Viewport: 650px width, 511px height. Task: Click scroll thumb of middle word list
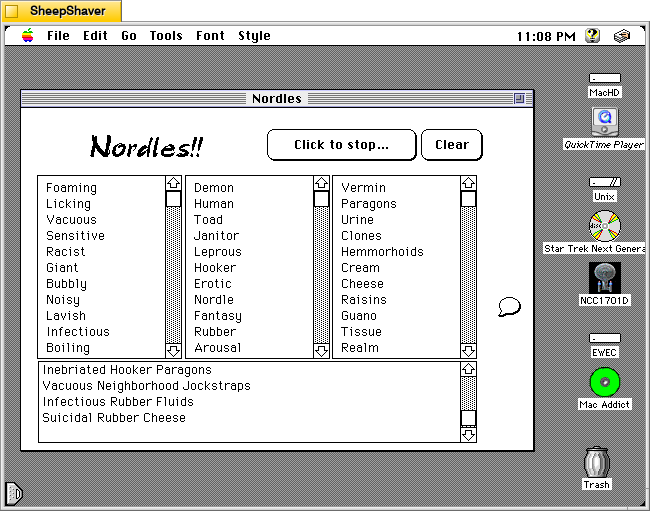pyautogui.click(x=321, y=199)
